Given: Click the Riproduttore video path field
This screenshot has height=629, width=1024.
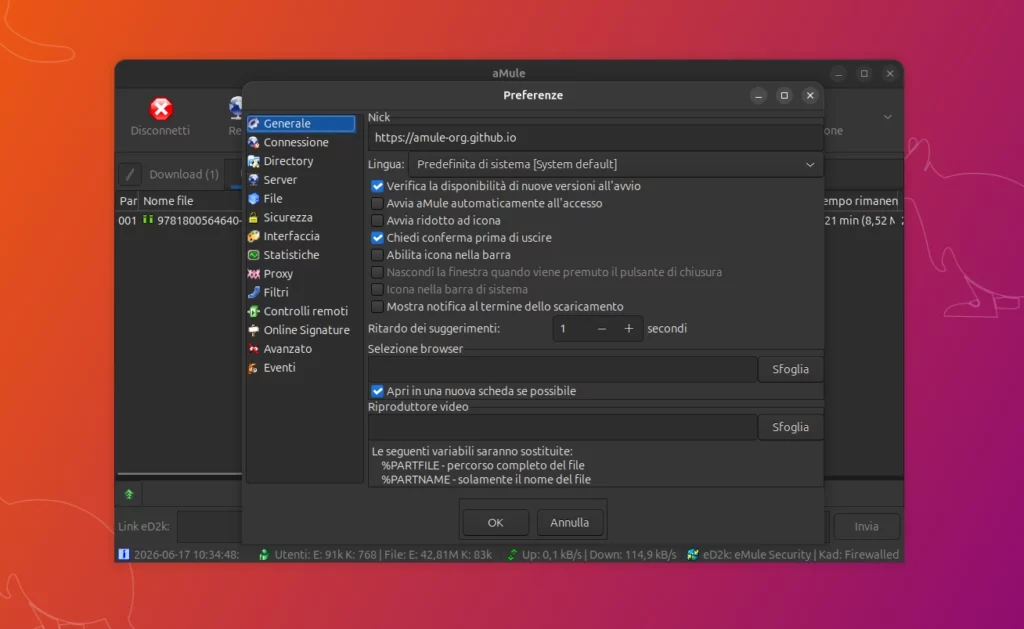Looking at the screenshot, I should click(562, 427).
